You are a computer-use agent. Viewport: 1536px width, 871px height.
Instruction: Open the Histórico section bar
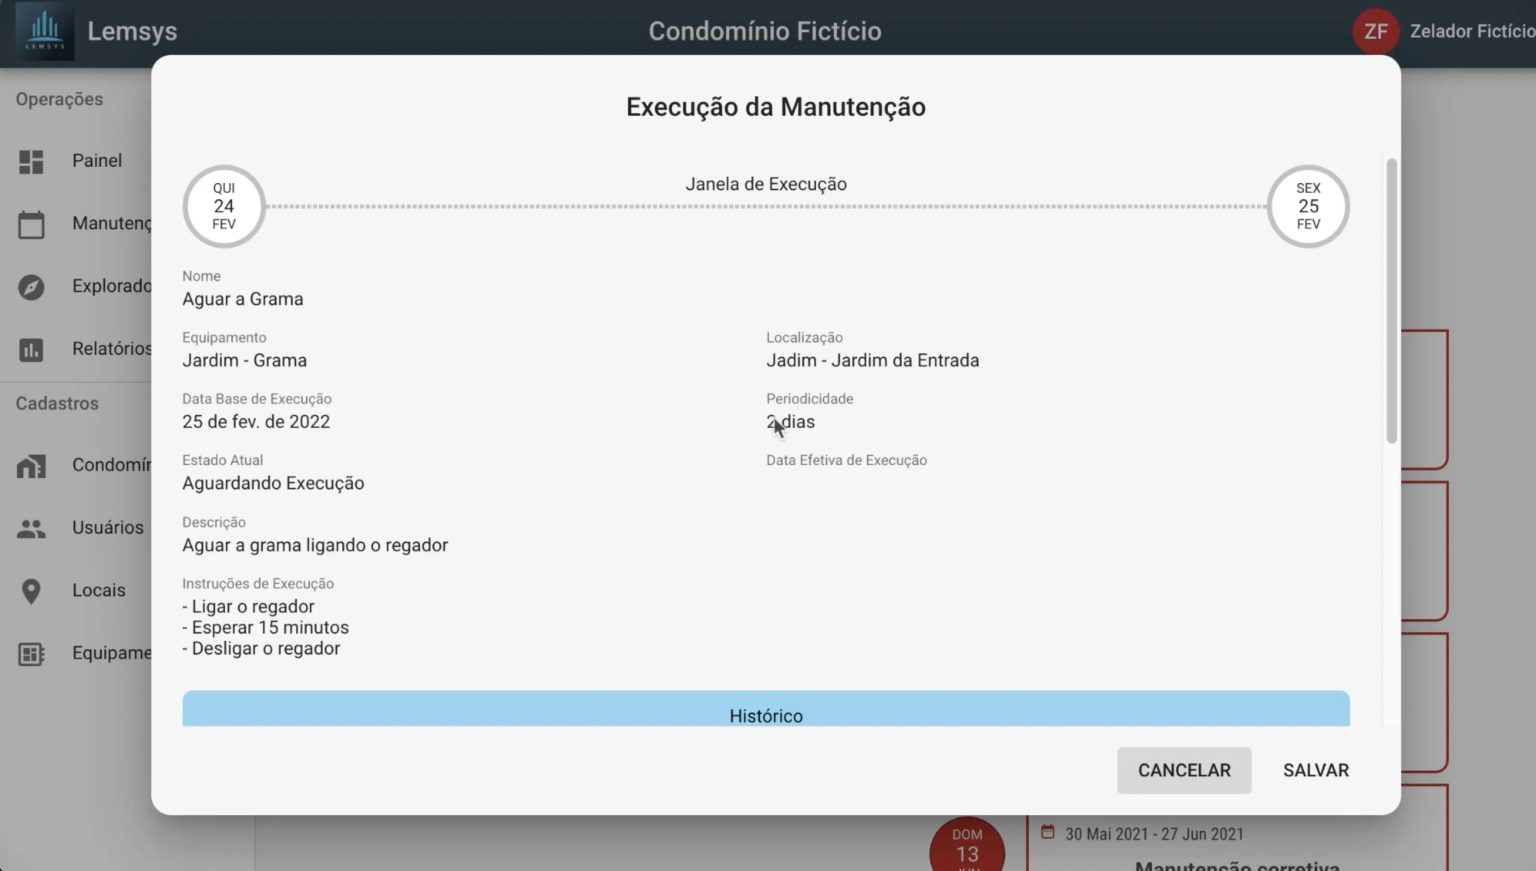[x=766, y=709]
